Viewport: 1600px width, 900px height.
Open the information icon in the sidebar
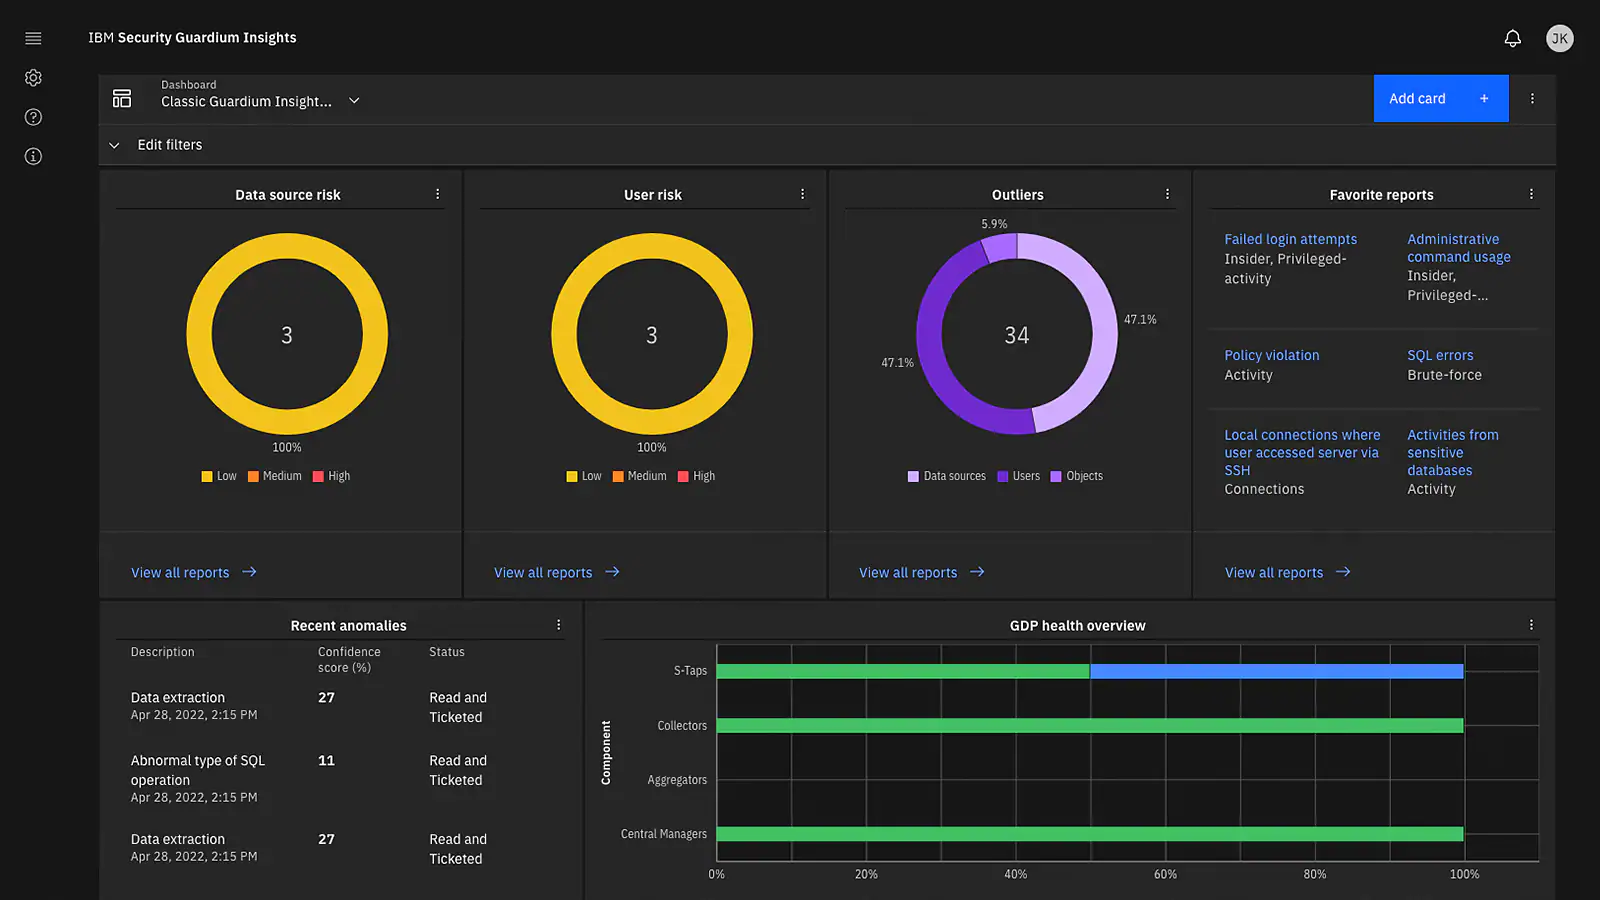(33, 156)
